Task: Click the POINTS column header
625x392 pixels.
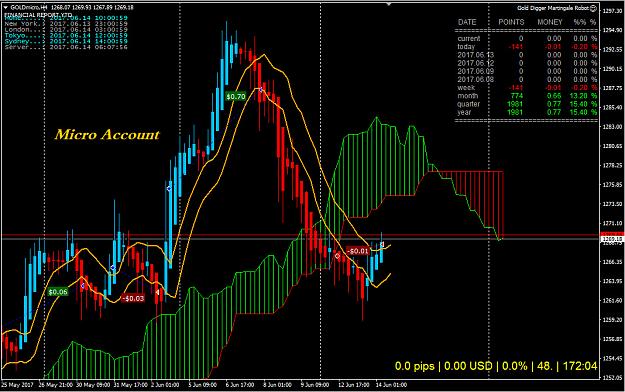Action: coord(511,22)
